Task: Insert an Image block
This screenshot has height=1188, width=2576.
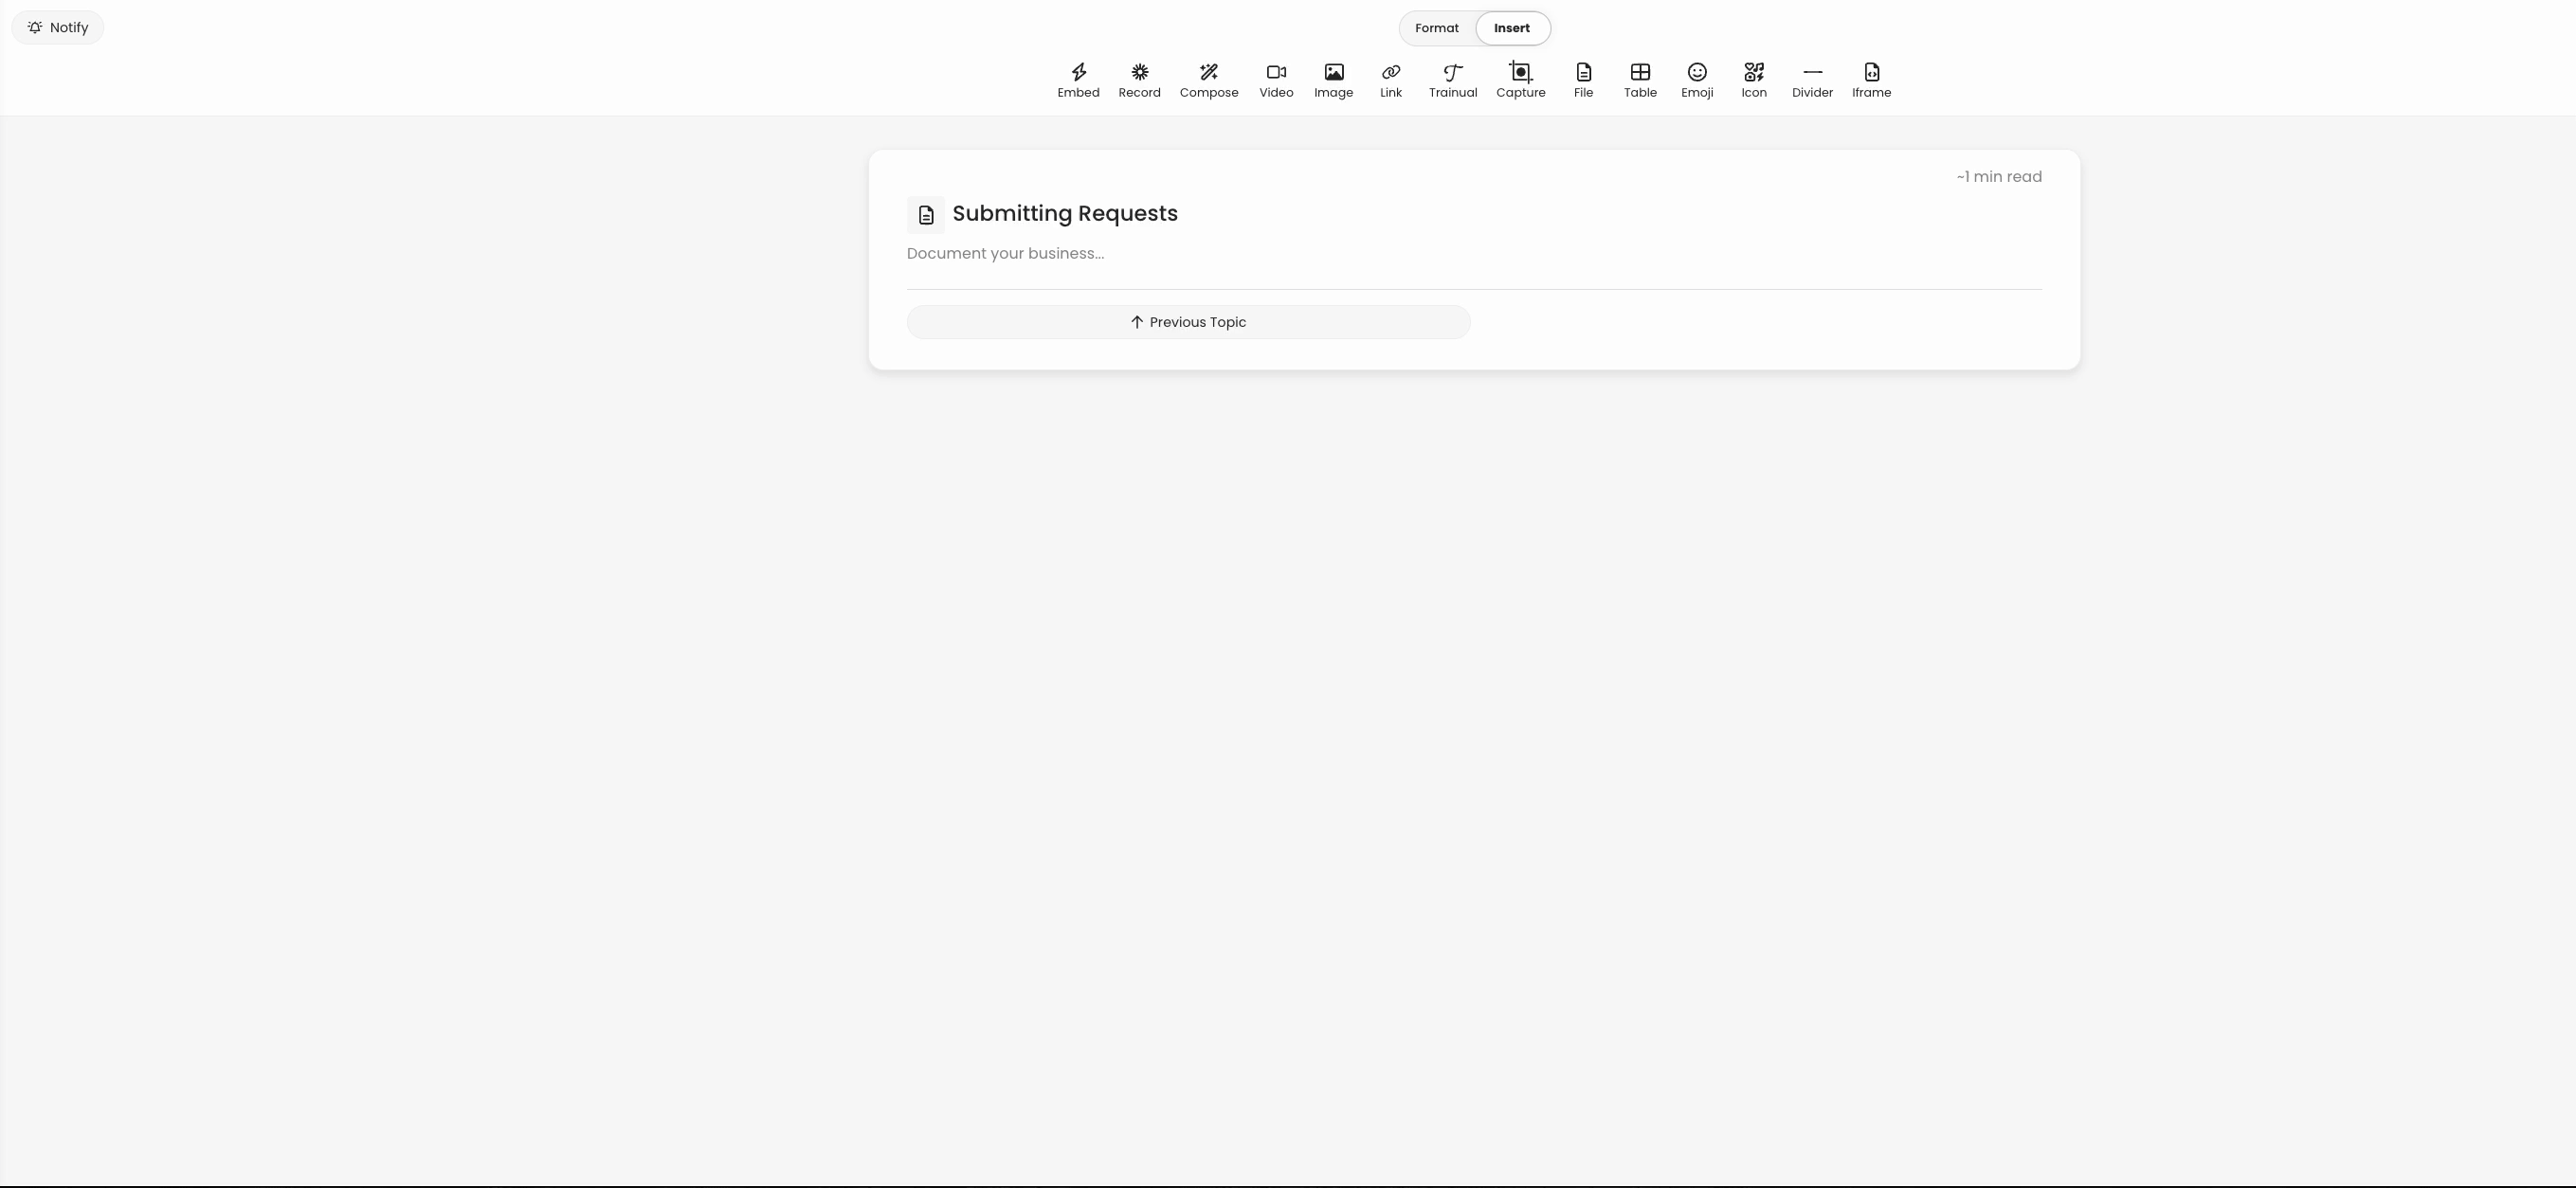Action: [x=1333, y=81]
